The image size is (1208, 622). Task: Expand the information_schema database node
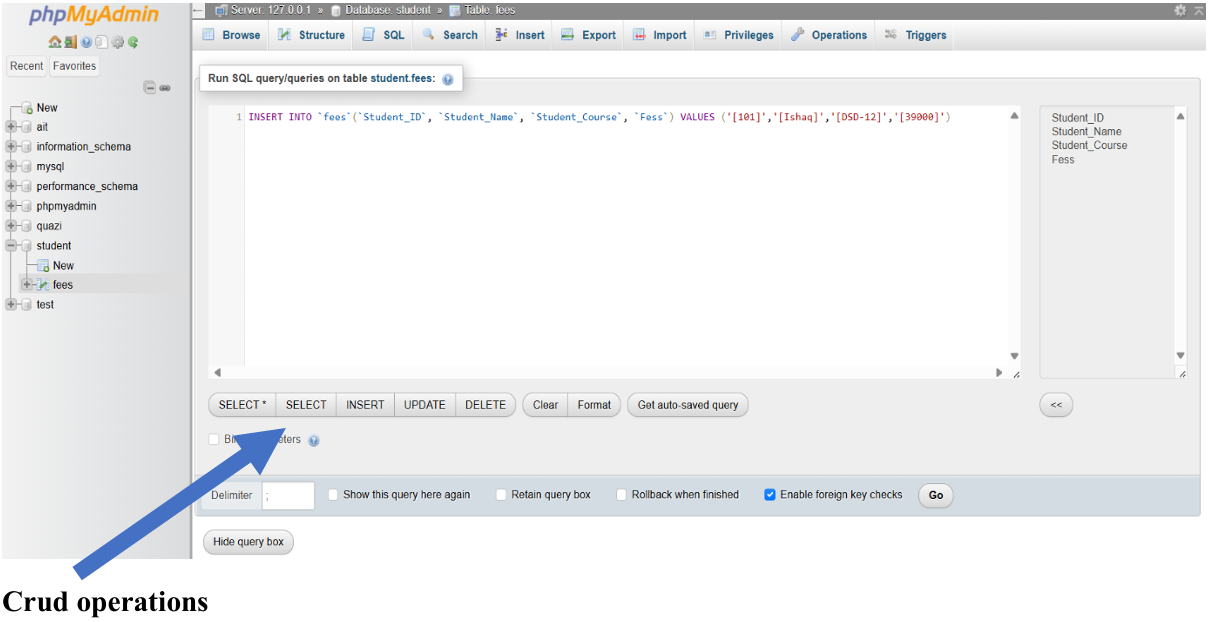11,147
